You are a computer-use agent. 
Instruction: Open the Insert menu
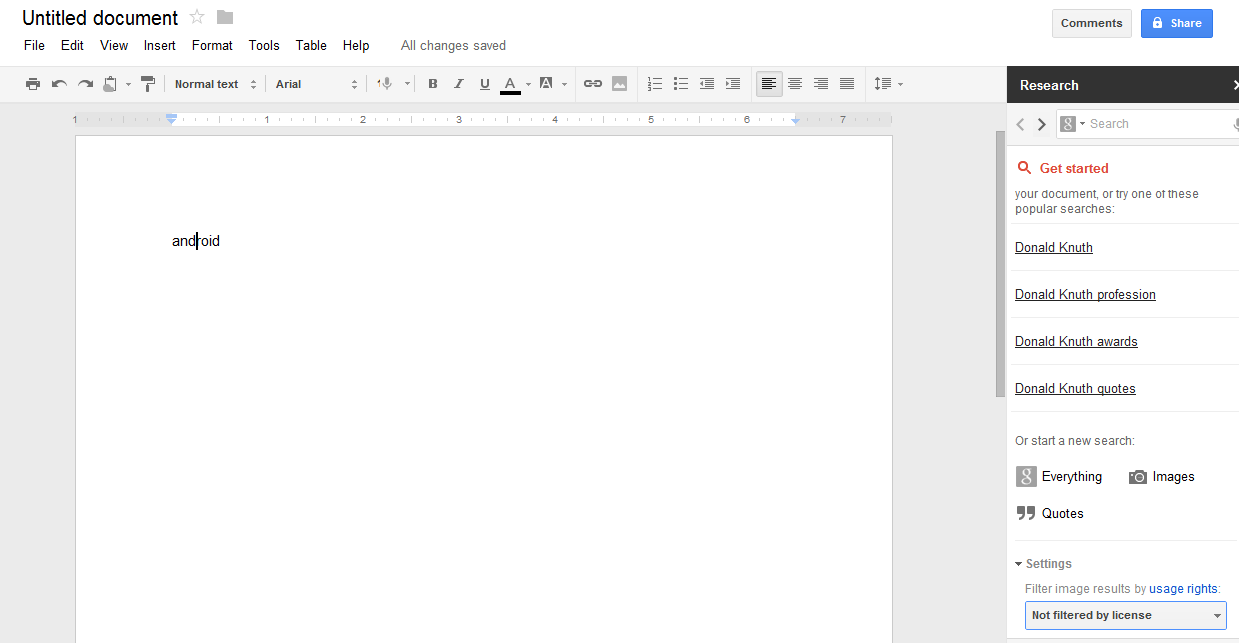point(159,45)
